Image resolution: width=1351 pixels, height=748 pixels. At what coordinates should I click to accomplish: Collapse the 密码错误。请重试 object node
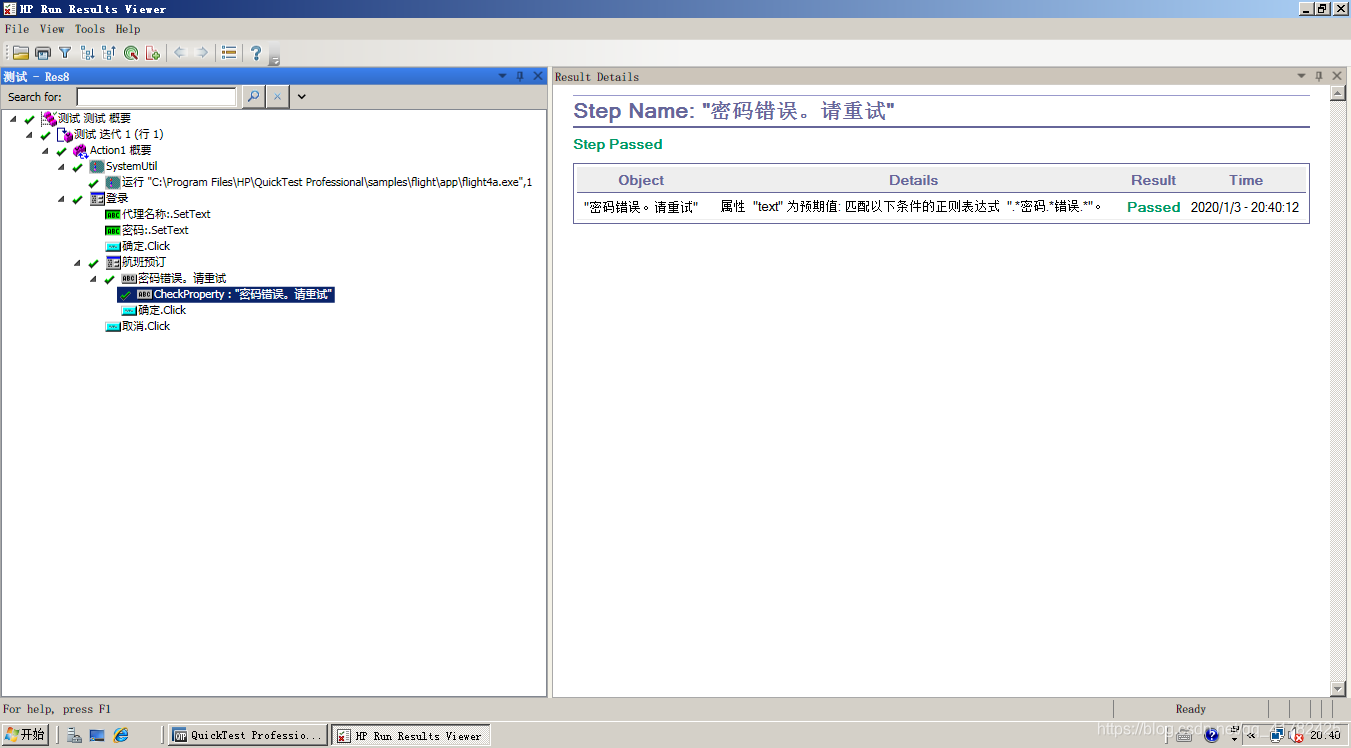[94, 279]
